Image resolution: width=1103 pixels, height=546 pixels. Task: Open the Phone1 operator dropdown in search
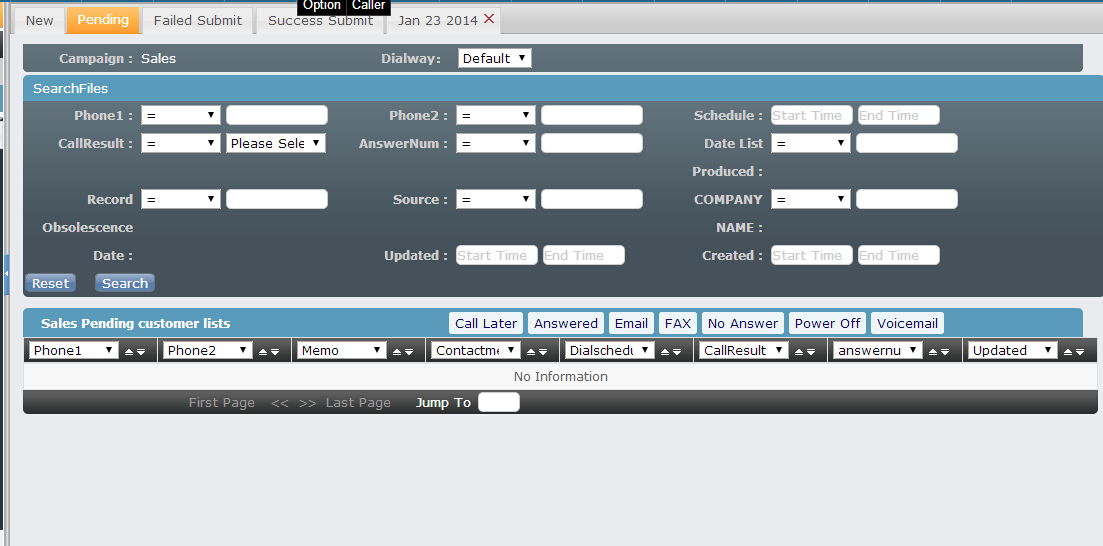[180, 115]
